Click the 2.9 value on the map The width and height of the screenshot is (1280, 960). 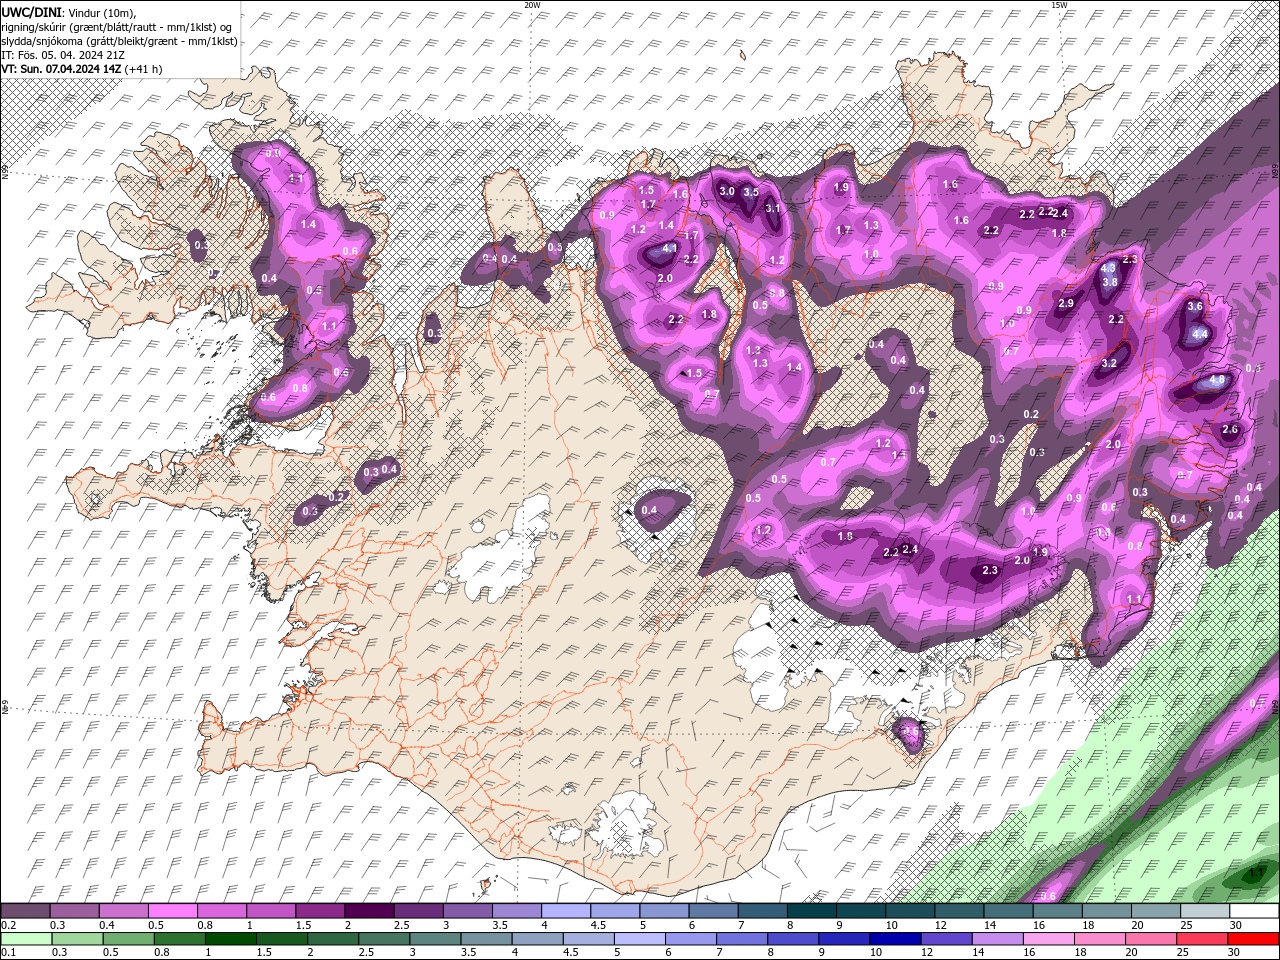tap(1066, 304)
